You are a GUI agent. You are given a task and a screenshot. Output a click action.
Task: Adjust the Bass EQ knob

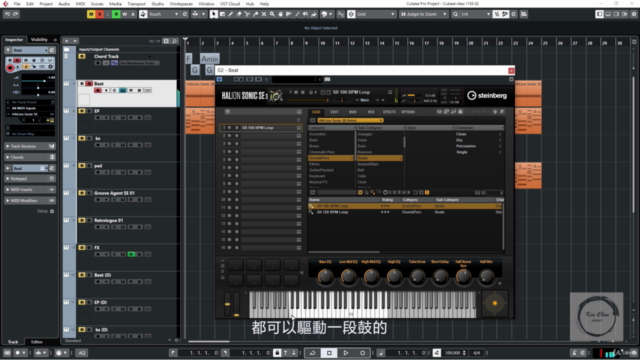pos(325,276)
